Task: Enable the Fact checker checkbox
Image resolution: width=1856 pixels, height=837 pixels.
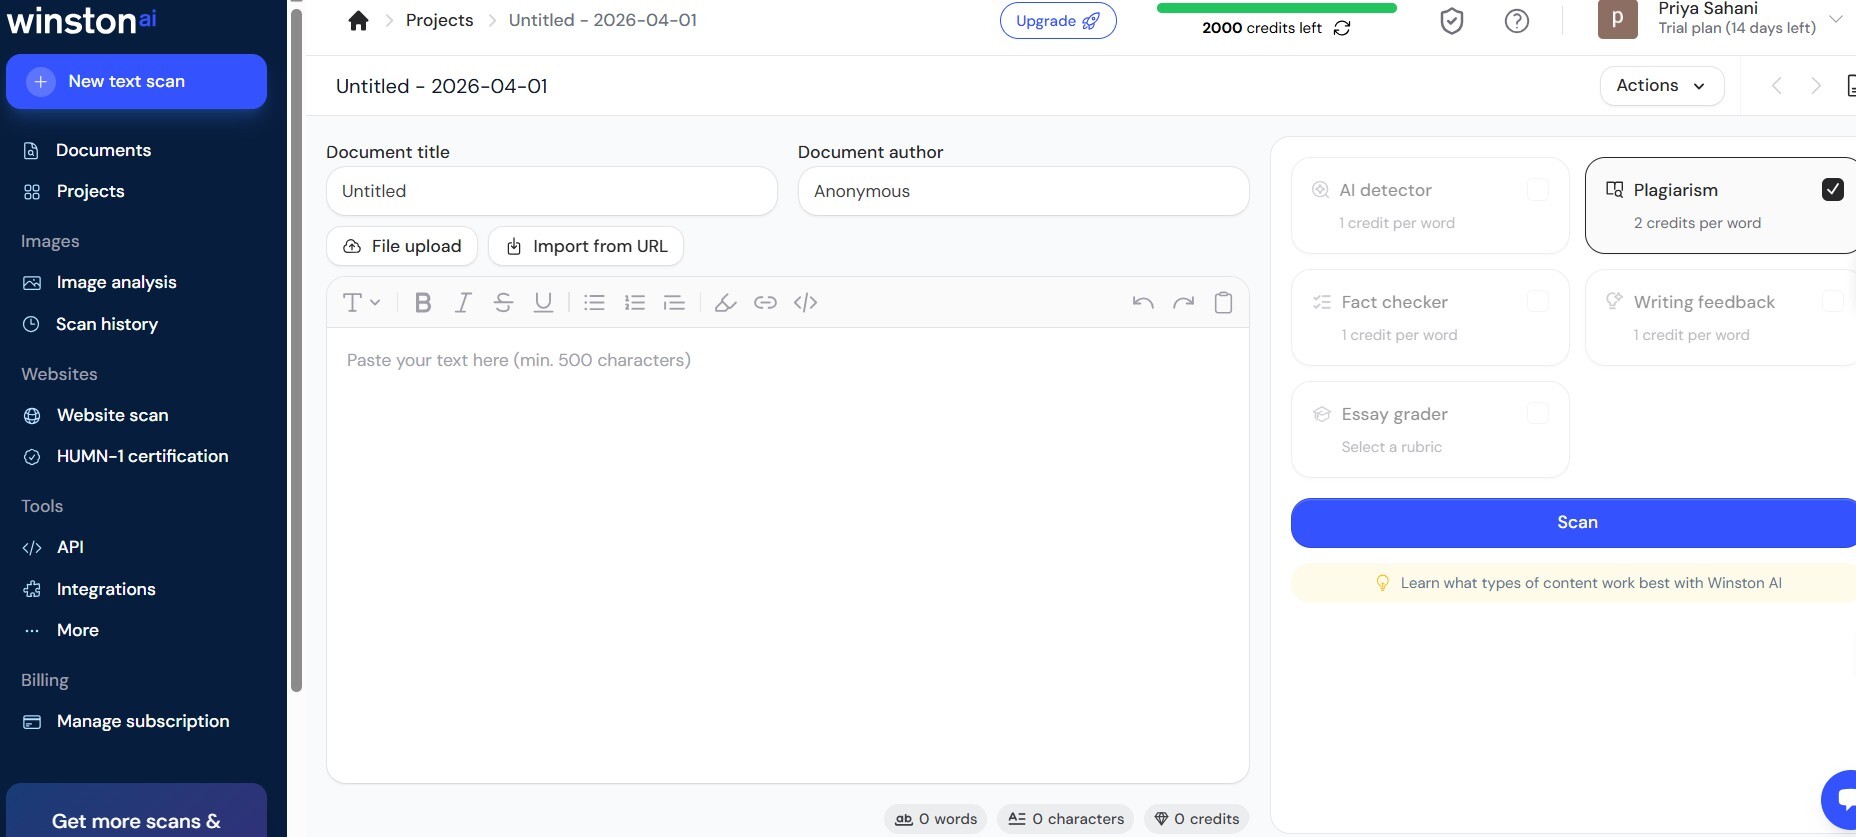Action: click(1538, 301)
